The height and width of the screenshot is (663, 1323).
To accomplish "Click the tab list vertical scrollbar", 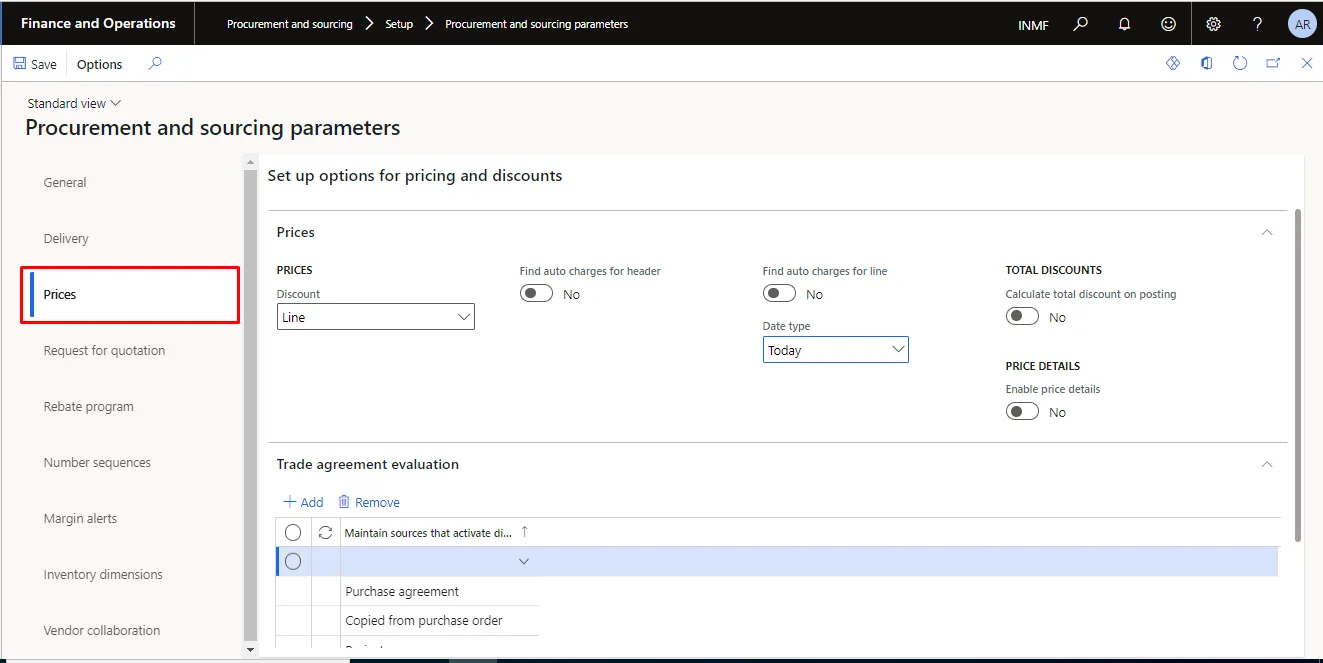I will (x=251, y=405).
